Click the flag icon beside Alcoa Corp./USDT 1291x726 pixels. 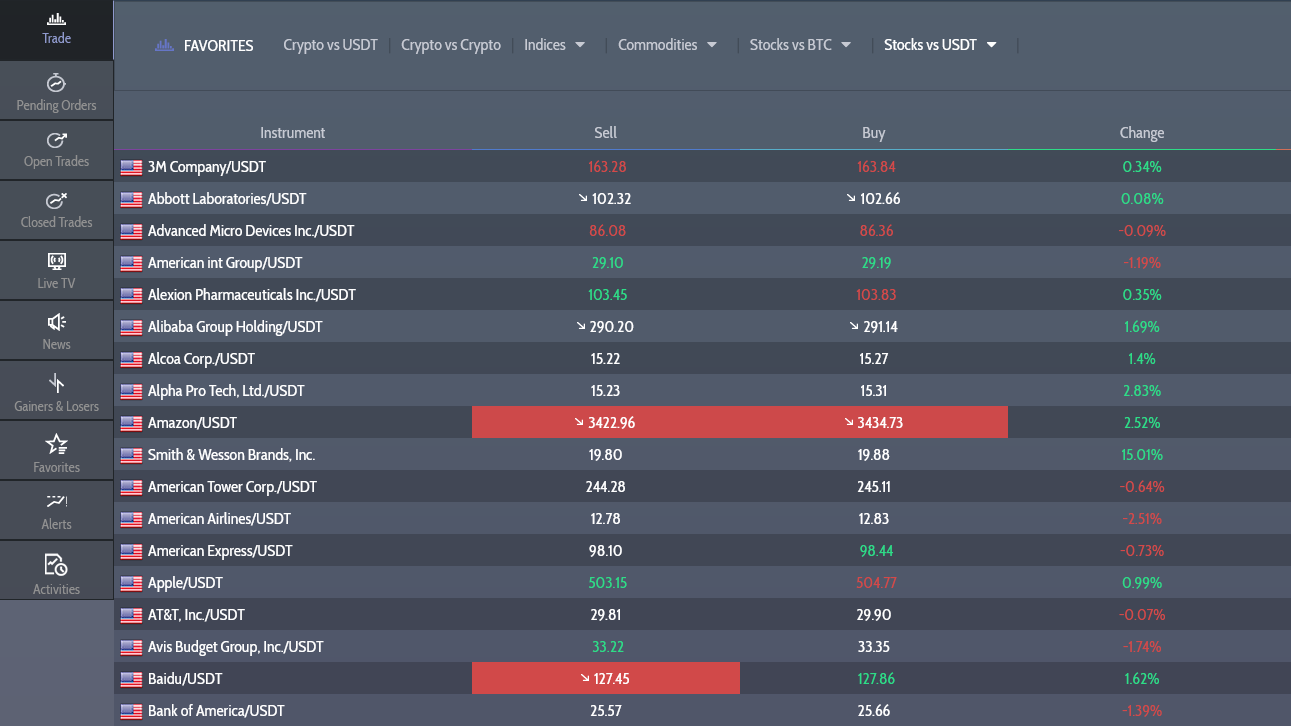tap(131, 359)
